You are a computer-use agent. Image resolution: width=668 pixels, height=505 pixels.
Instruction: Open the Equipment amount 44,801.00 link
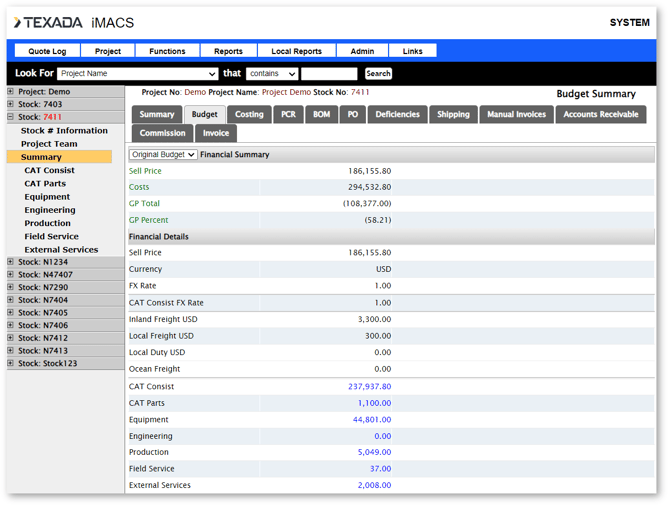point(372,420)
